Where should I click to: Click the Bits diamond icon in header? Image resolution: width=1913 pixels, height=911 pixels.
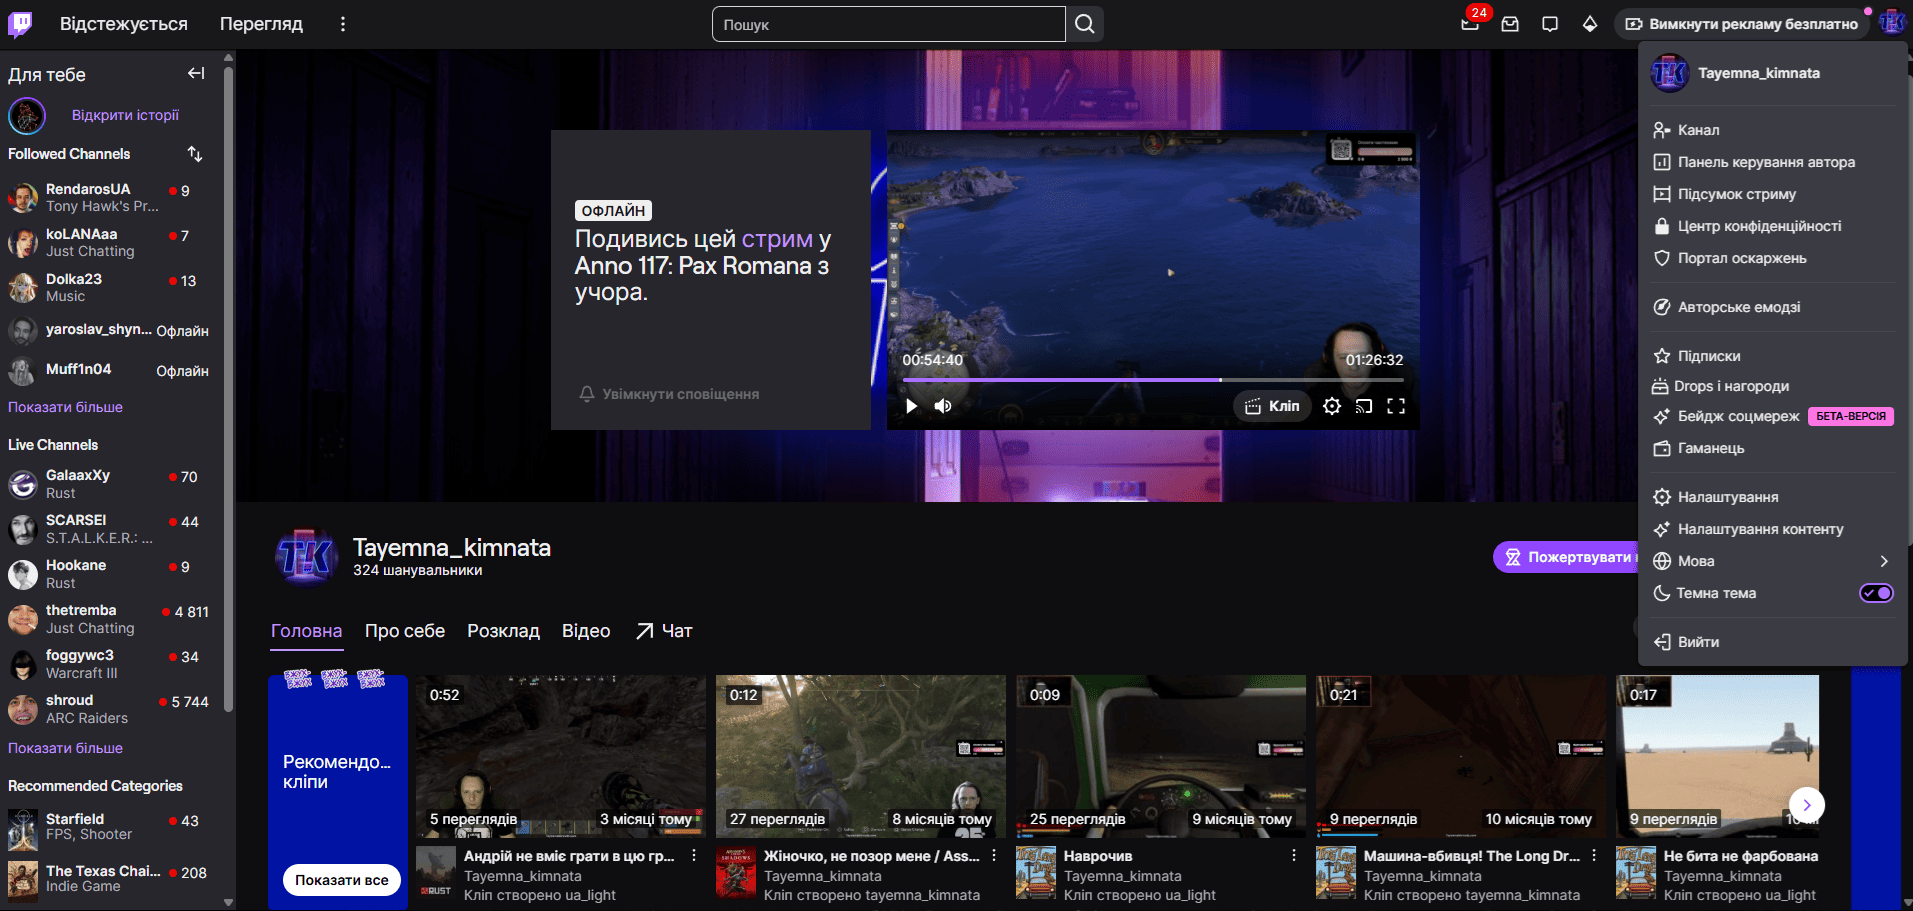[1590, 24]
